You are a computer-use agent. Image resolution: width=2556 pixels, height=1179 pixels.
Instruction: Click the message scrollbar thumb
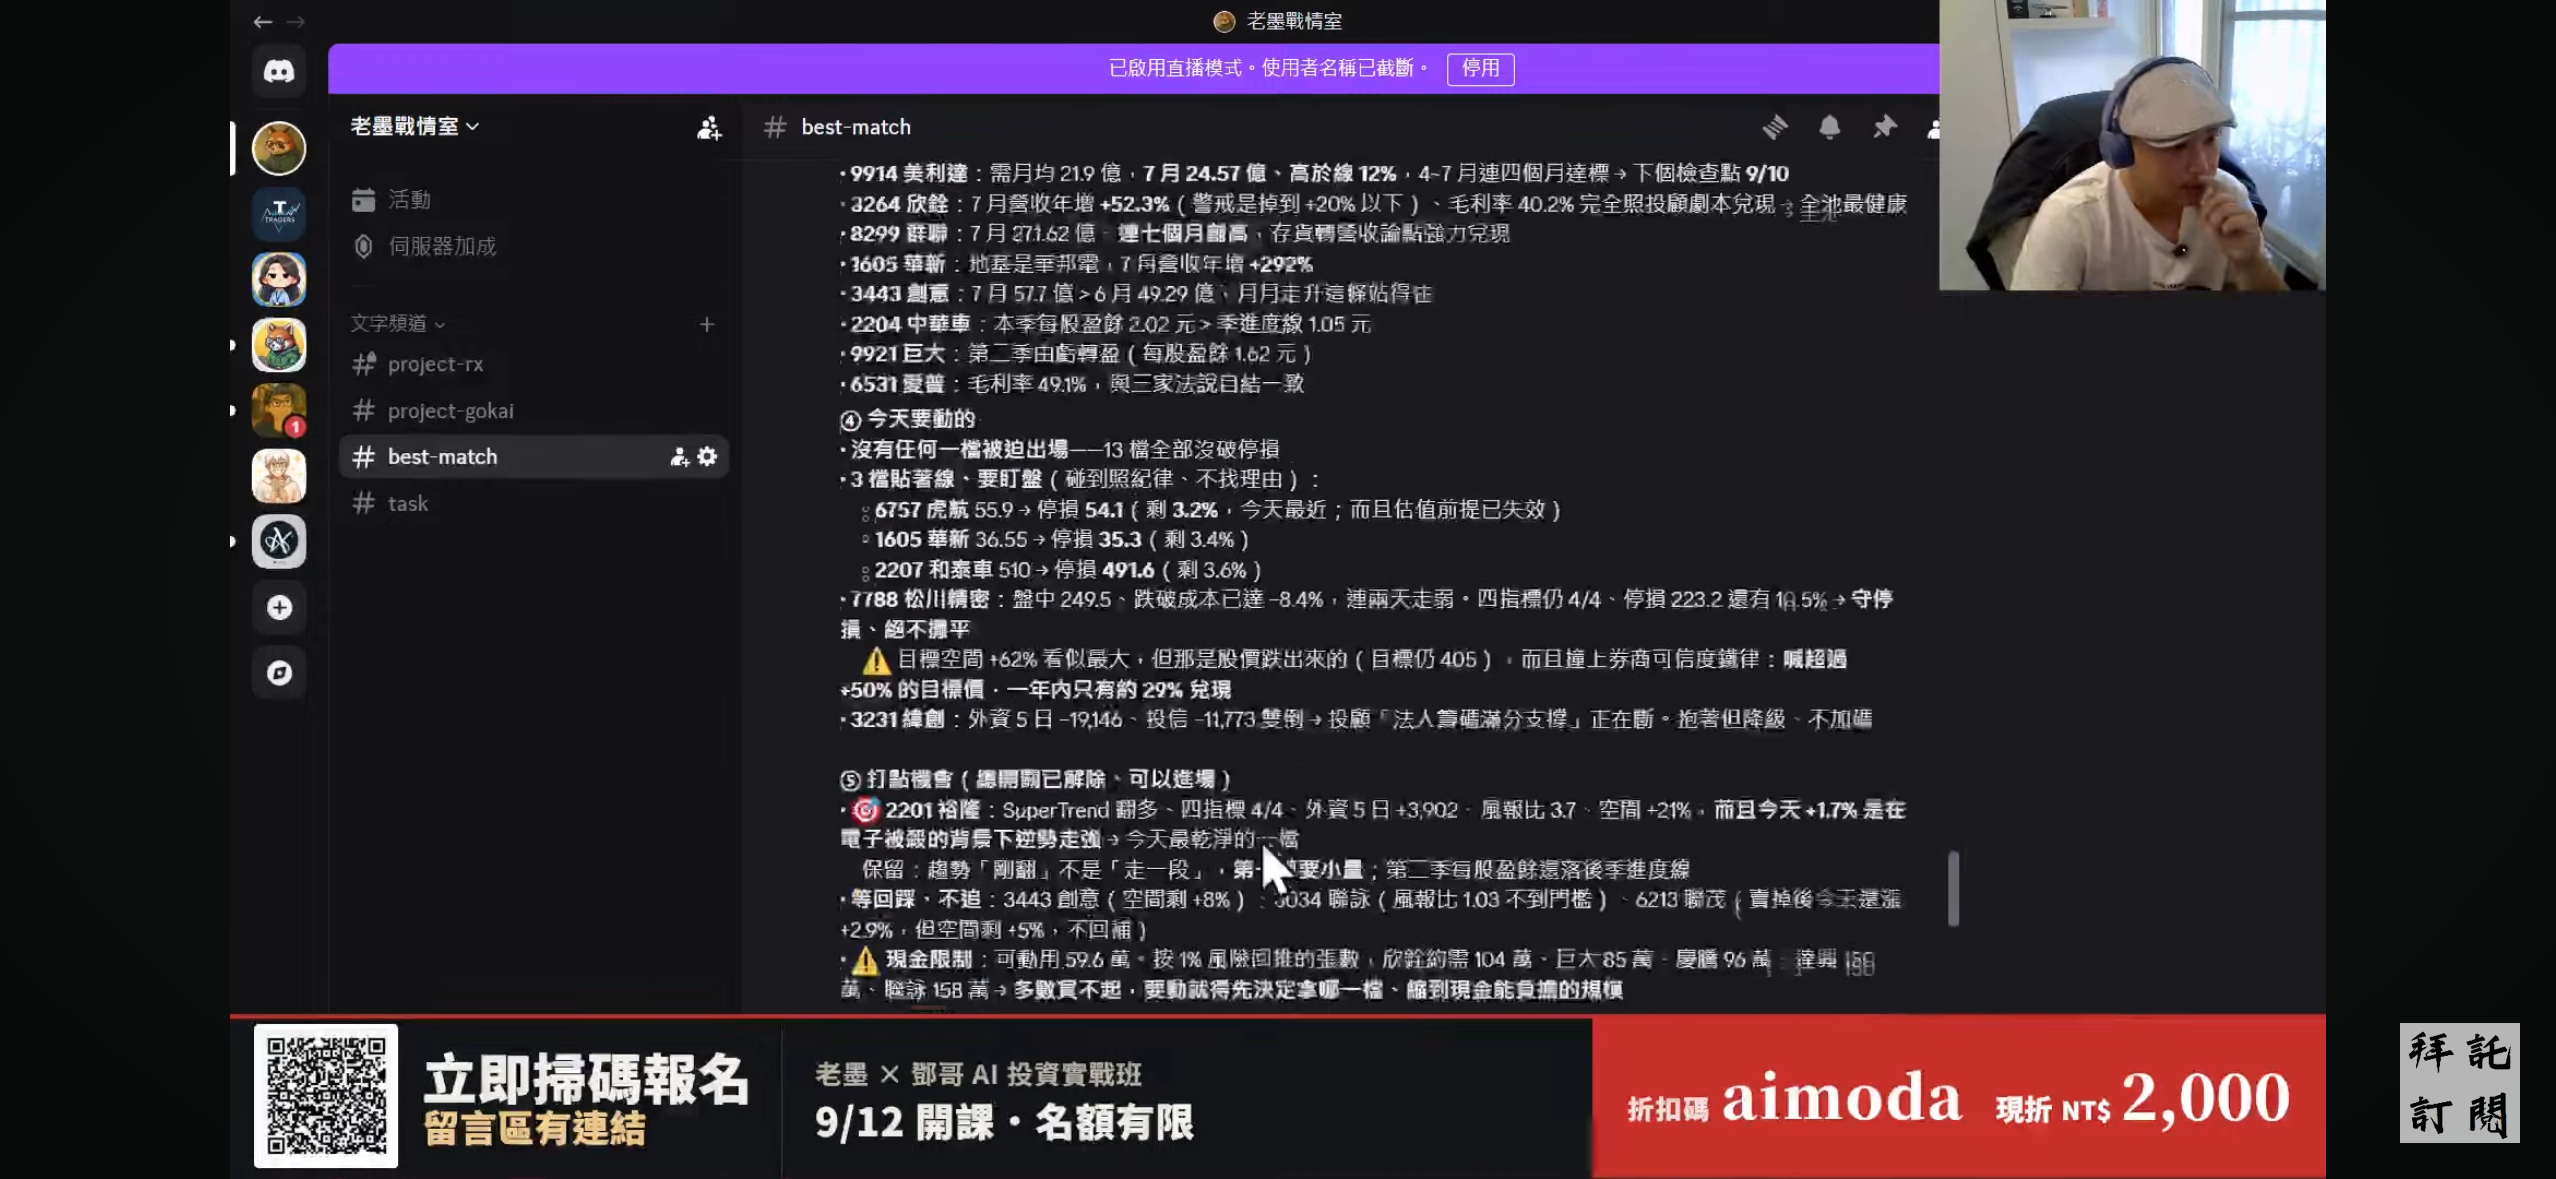(1953, 888)
